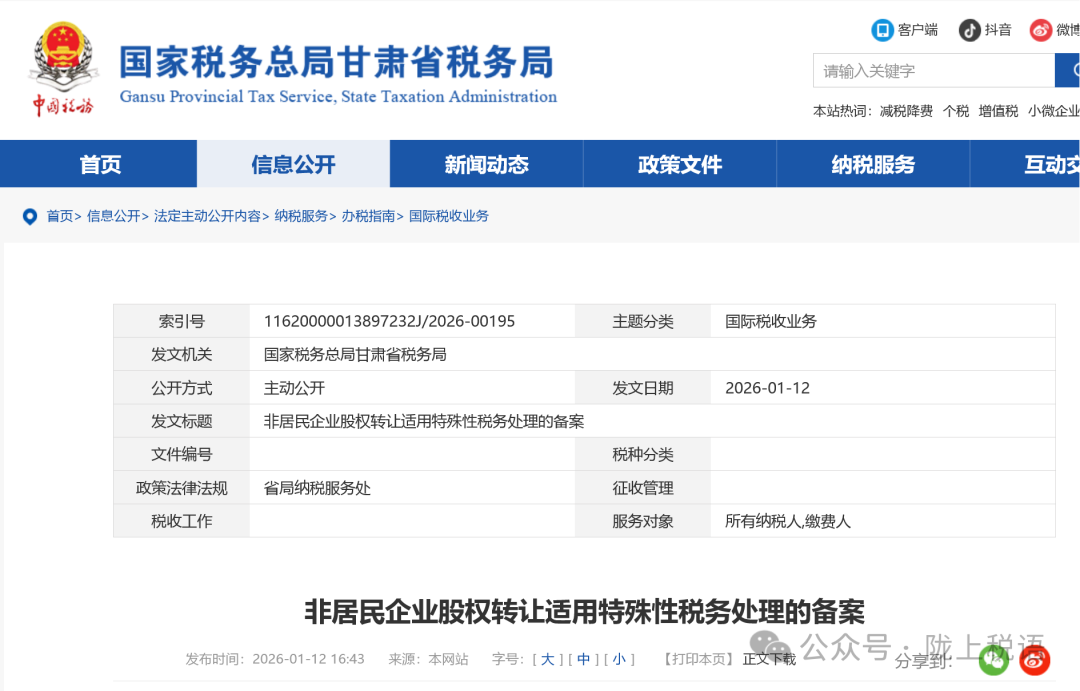1080x691 pixels.
Task: Click the 打印本页 print button
Action: pos(697,660)
